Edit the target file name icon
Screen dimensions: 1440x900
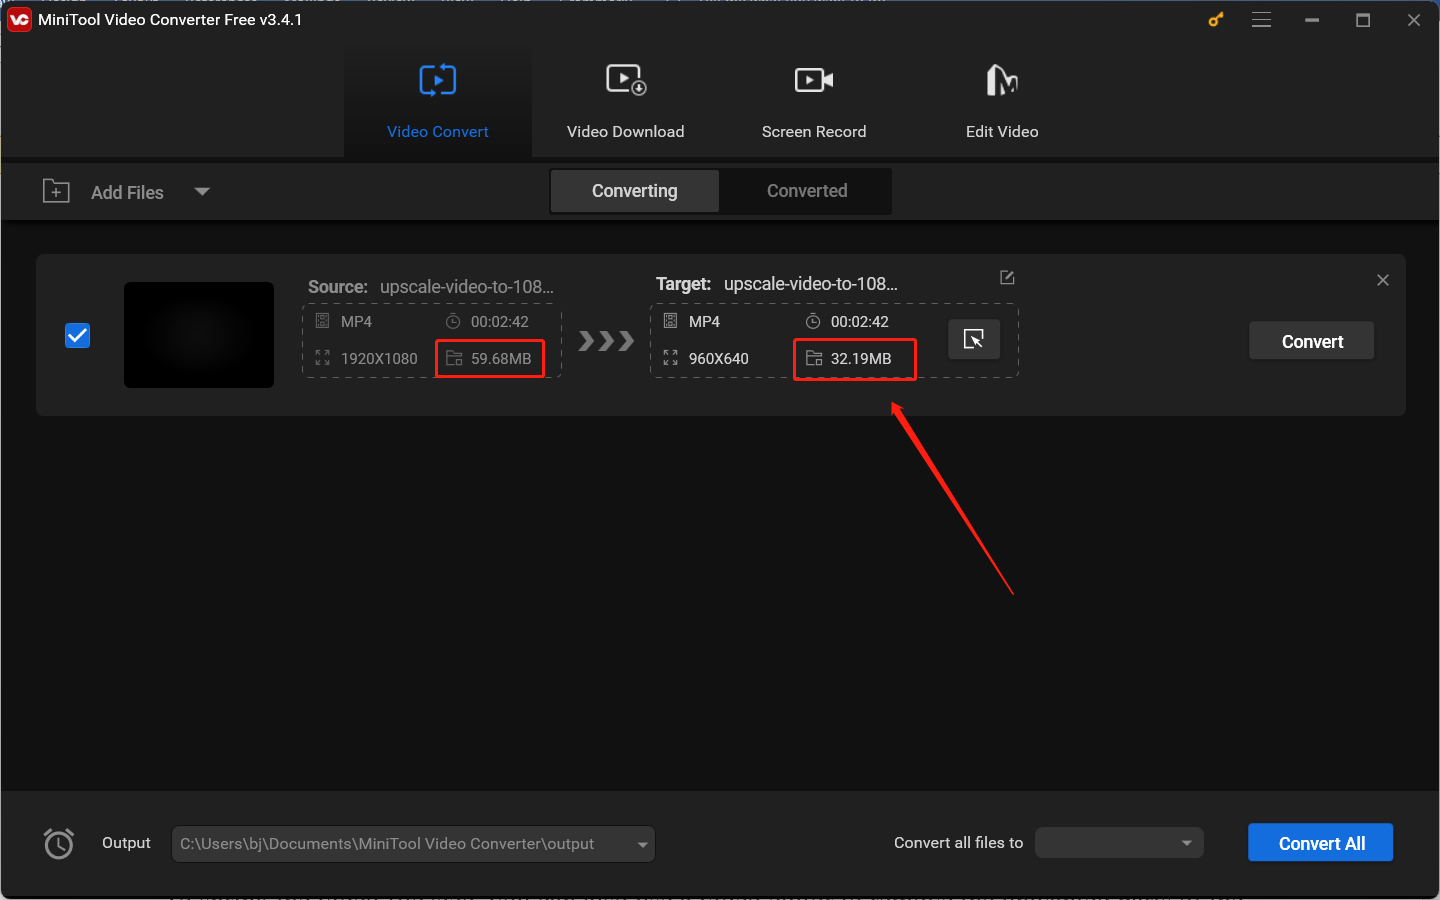(1007, 277)
